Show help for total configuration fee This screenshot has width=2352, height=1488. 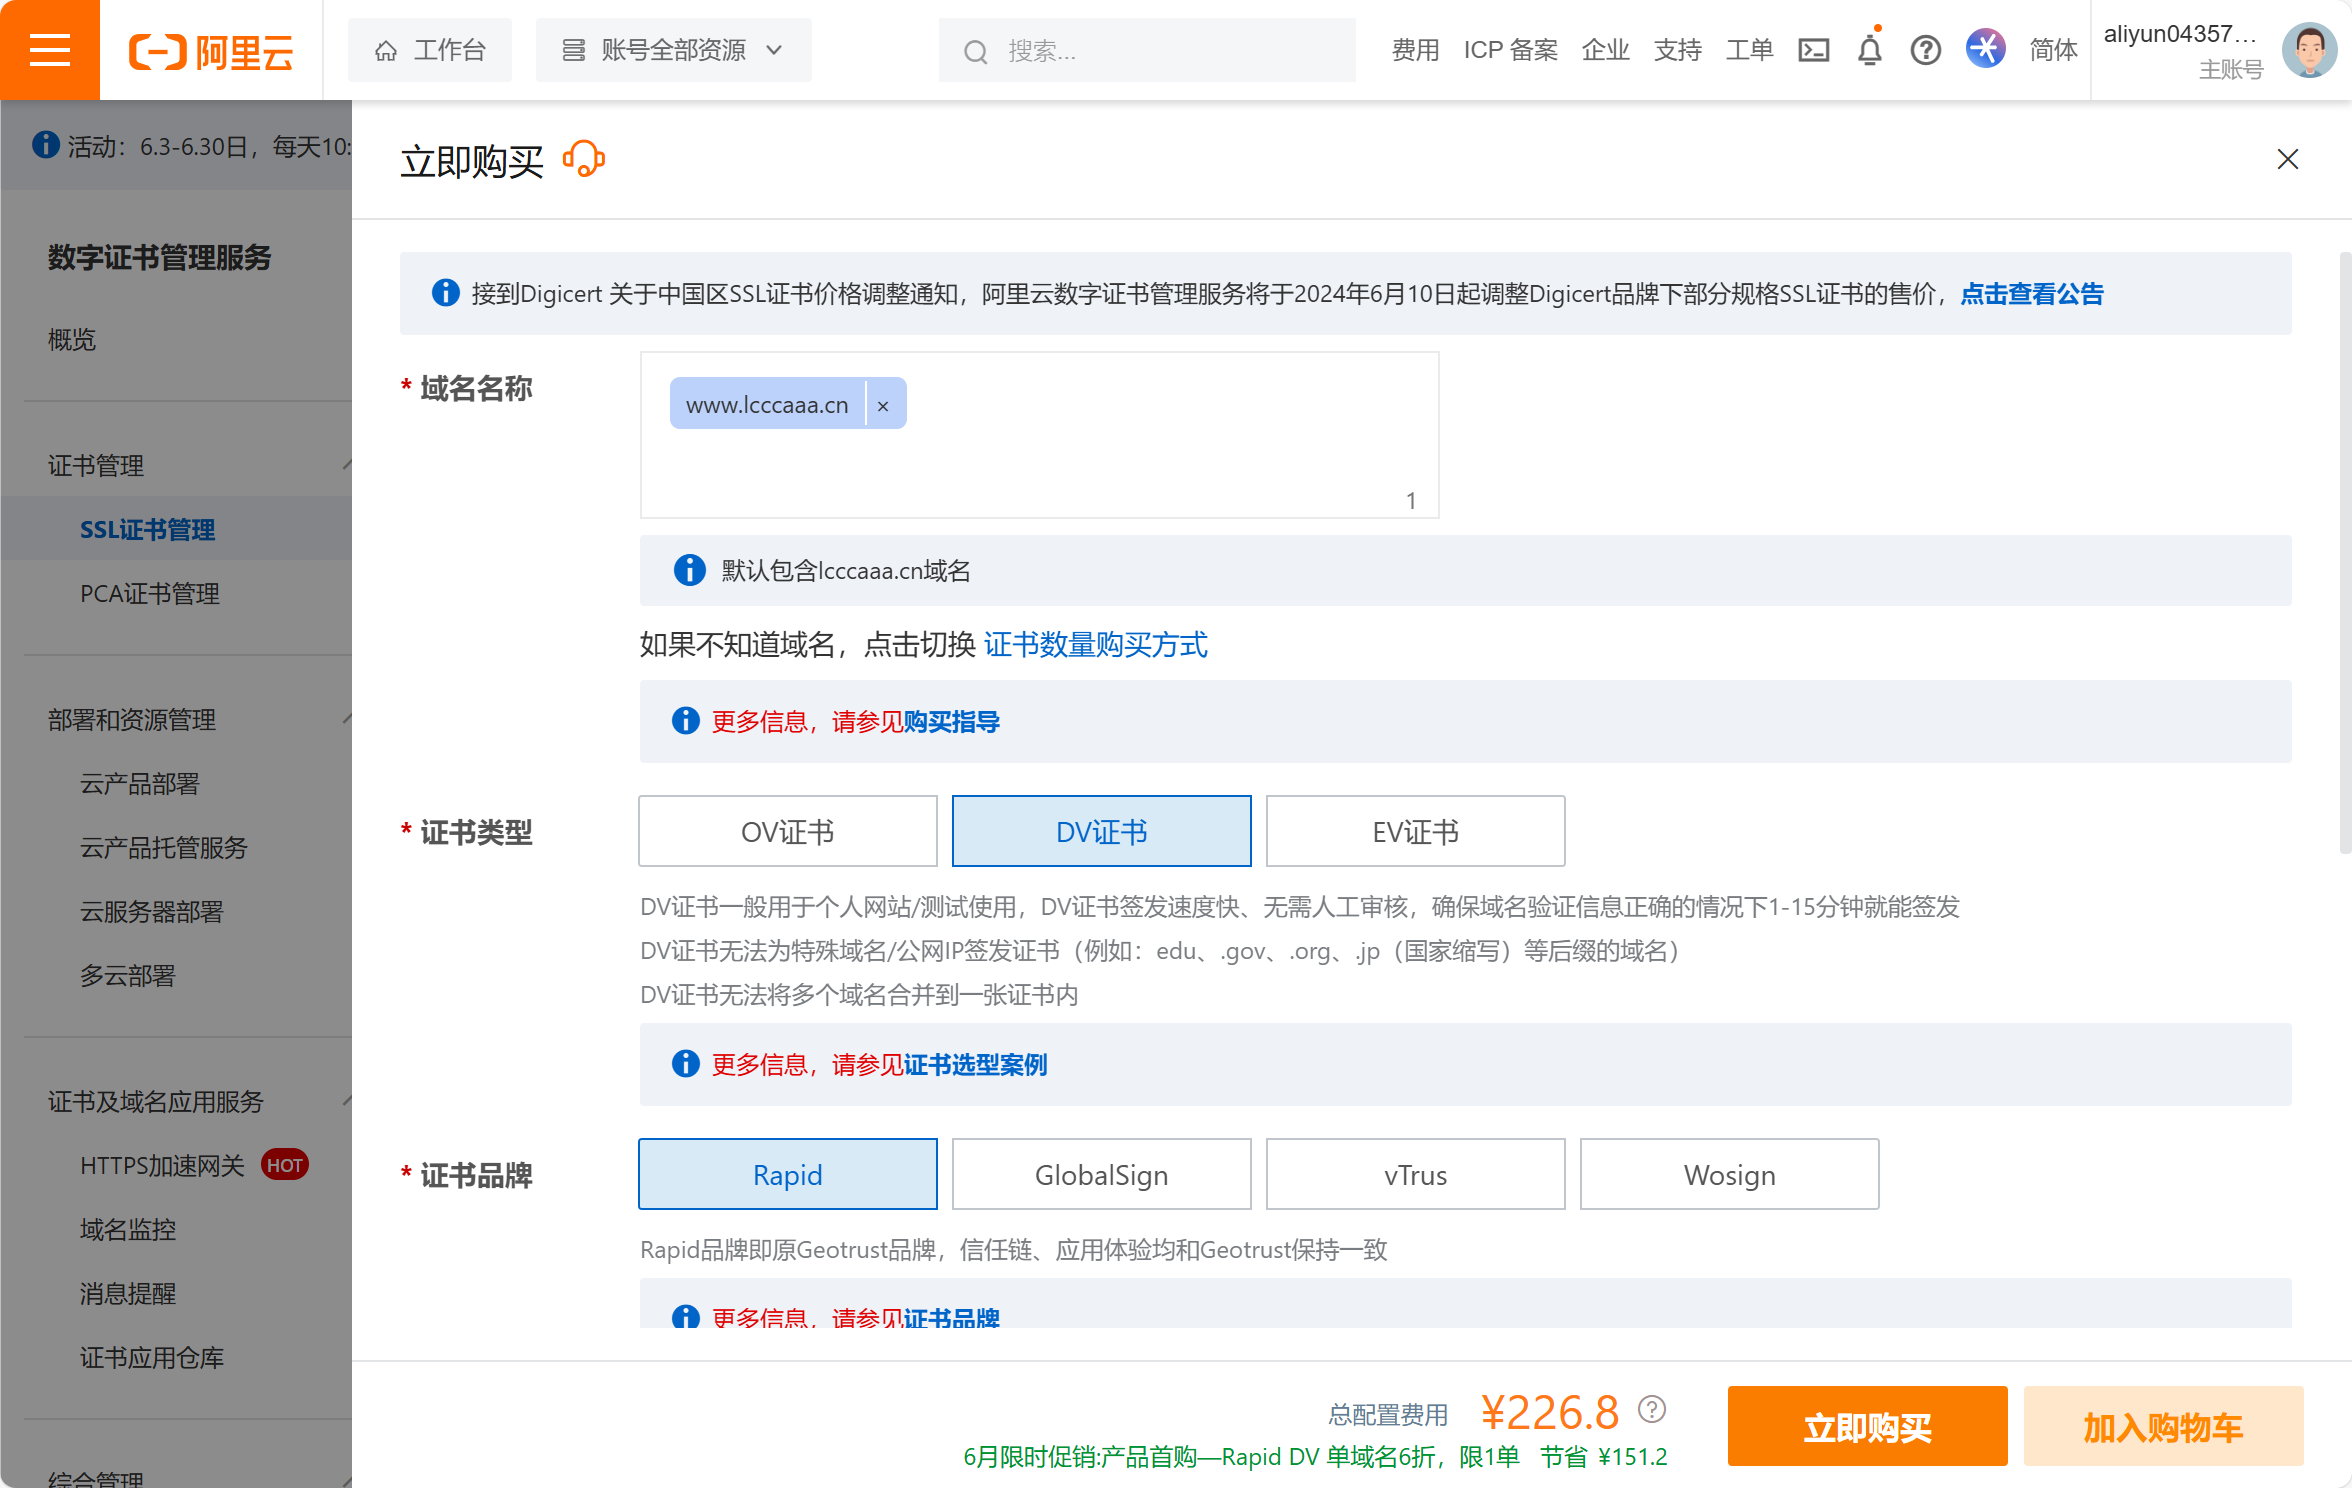[x=1652, y=1409]
